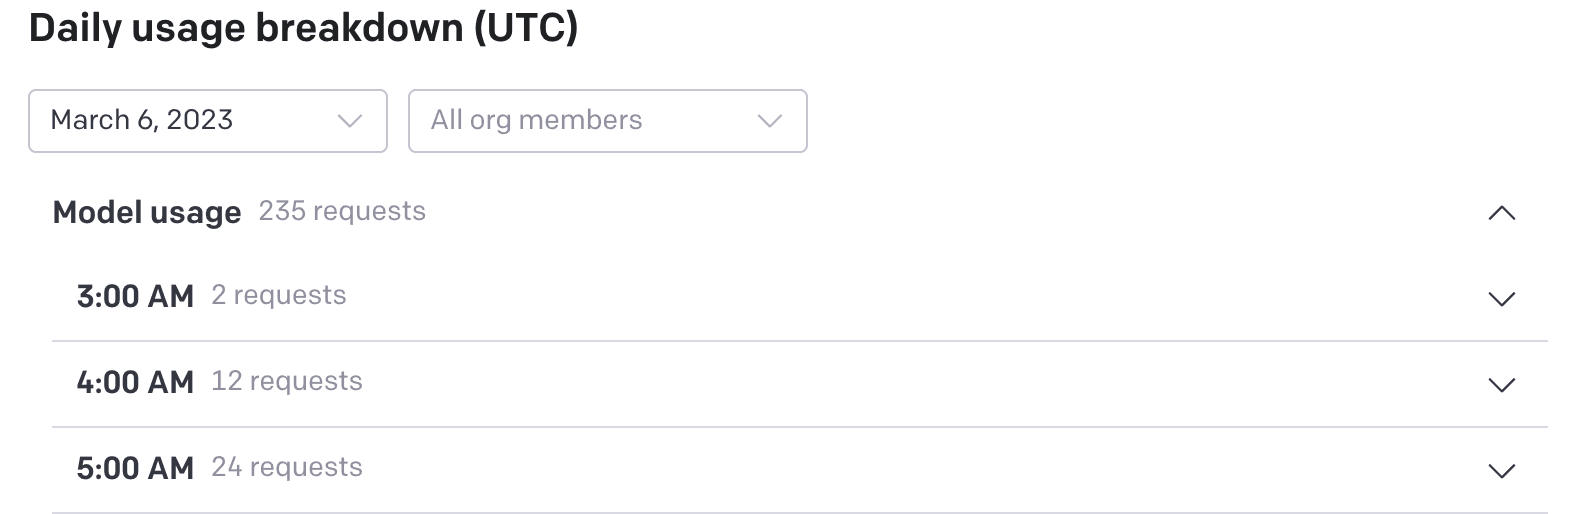Expand the 3:00 AM row using its chevron

pos(1501,299)
